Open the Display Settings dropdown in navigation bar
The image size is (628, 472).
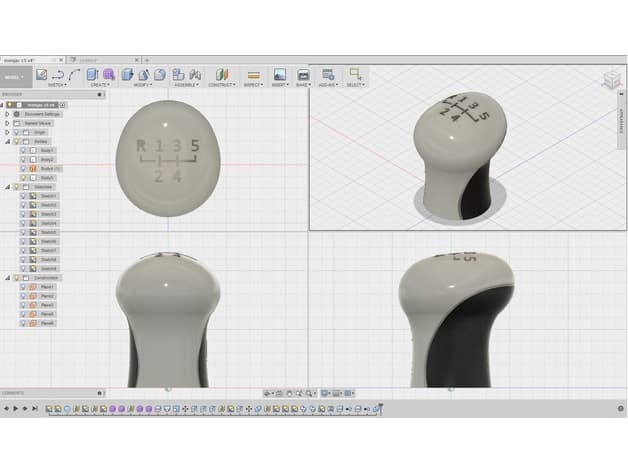(x=326, y=393)
